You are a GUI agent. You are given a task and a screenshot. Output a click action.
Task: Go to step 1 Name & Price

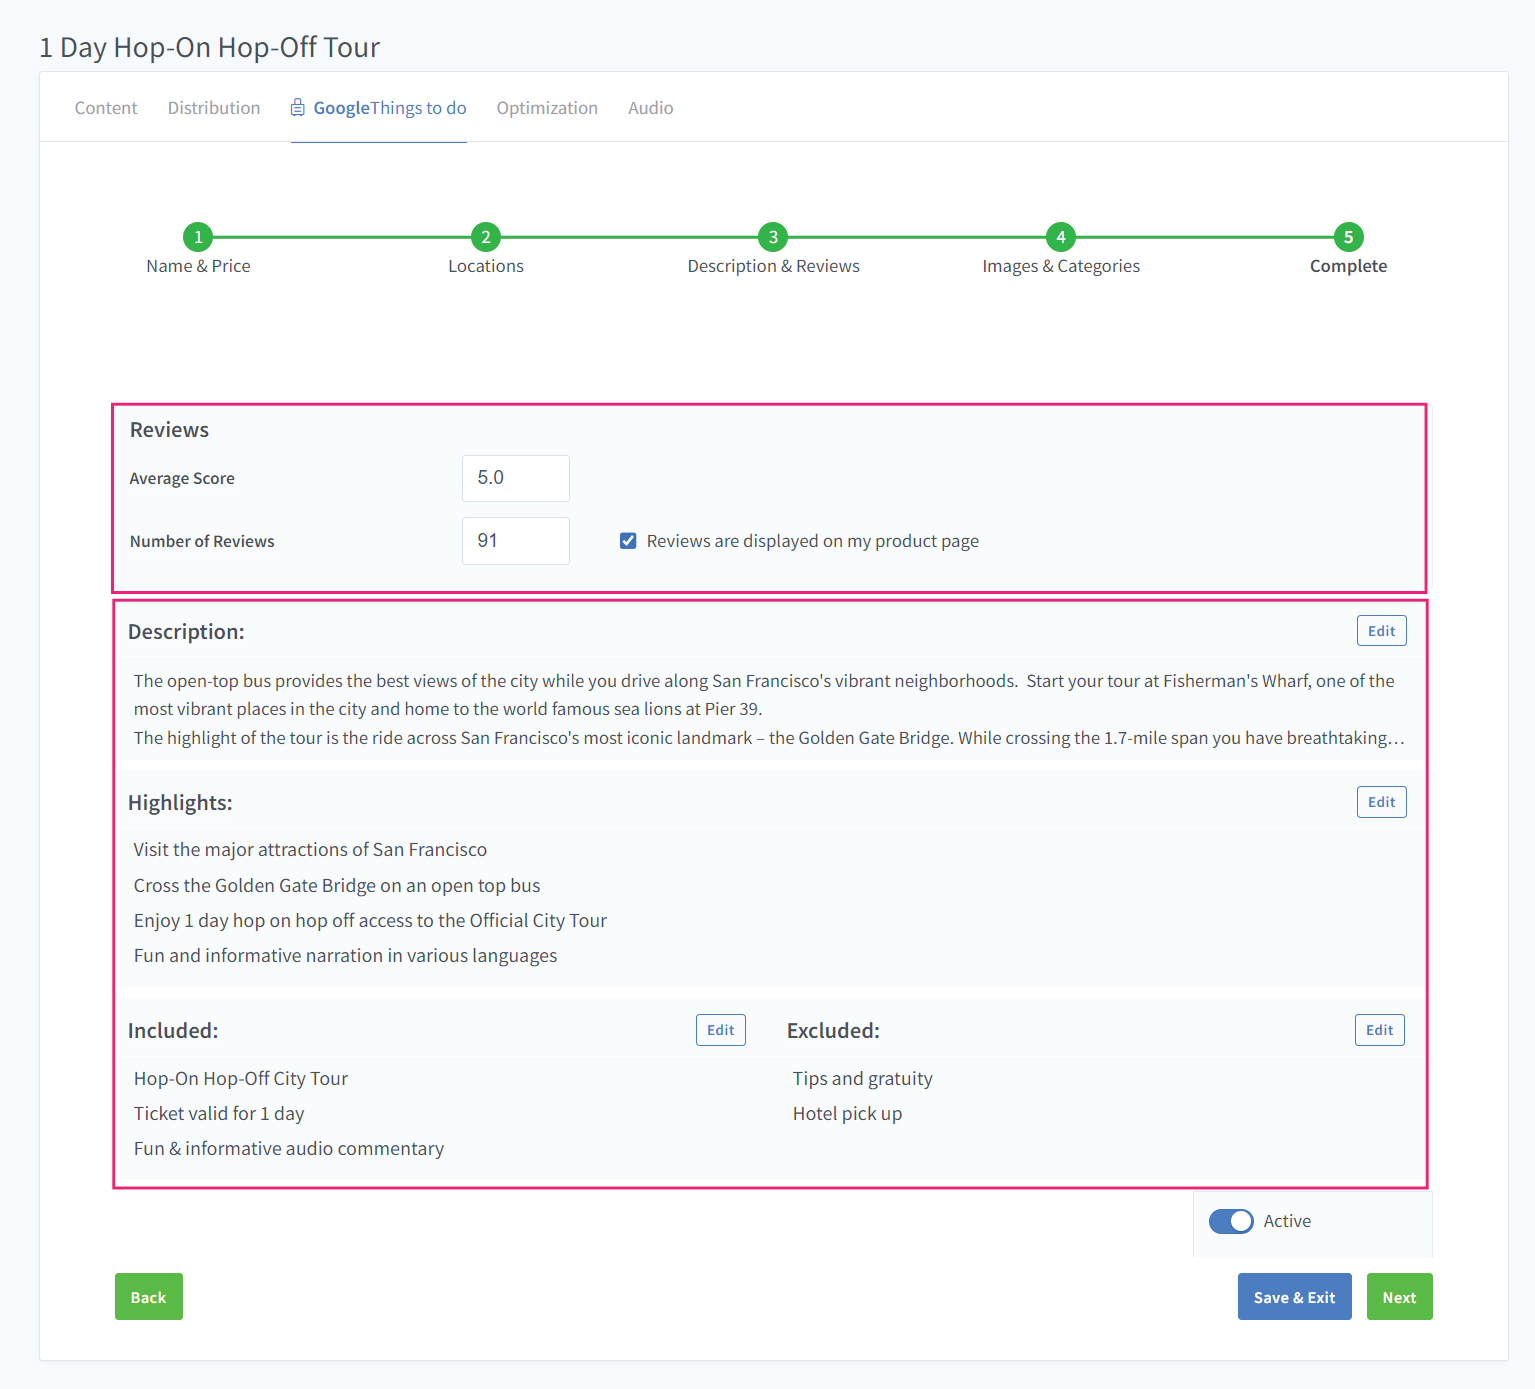(x=198, y=237)
